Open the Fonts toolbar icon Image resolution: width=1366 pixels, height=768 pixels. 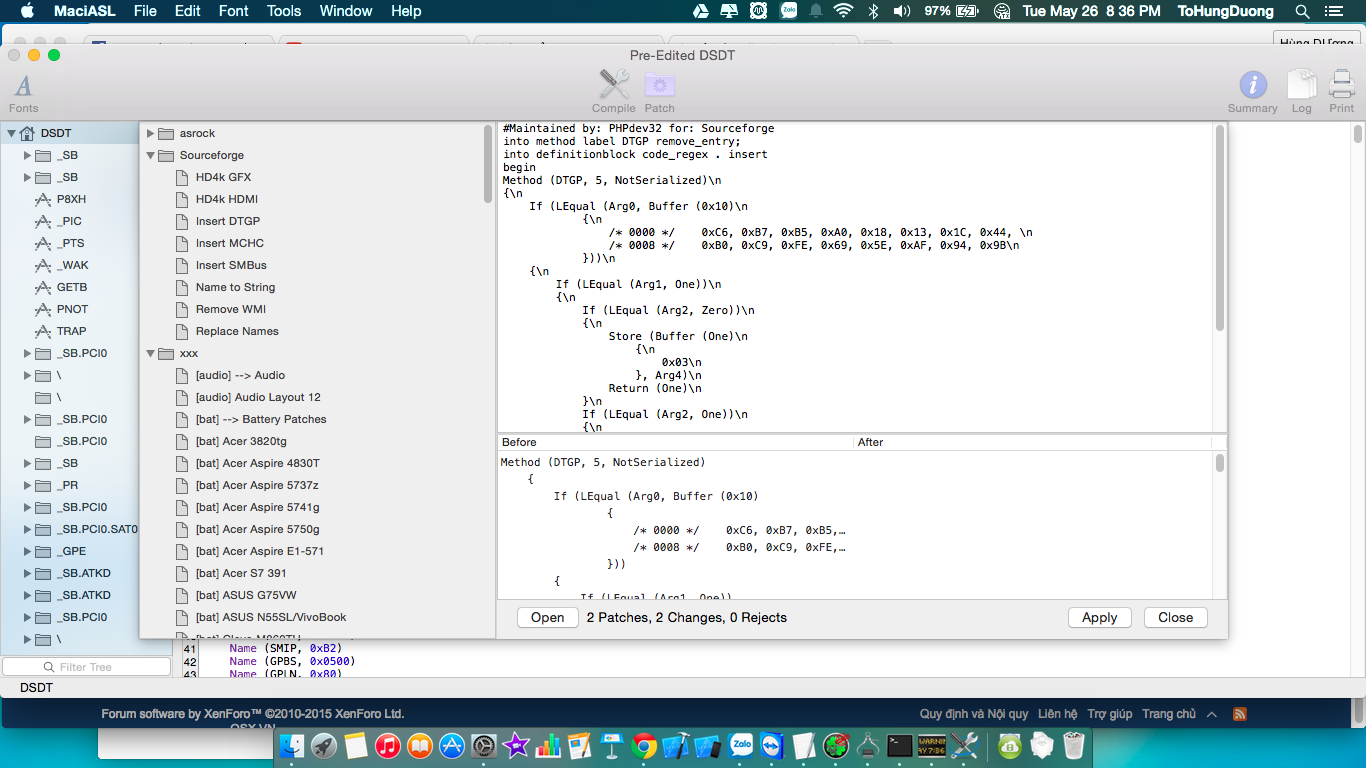(23, 88)
